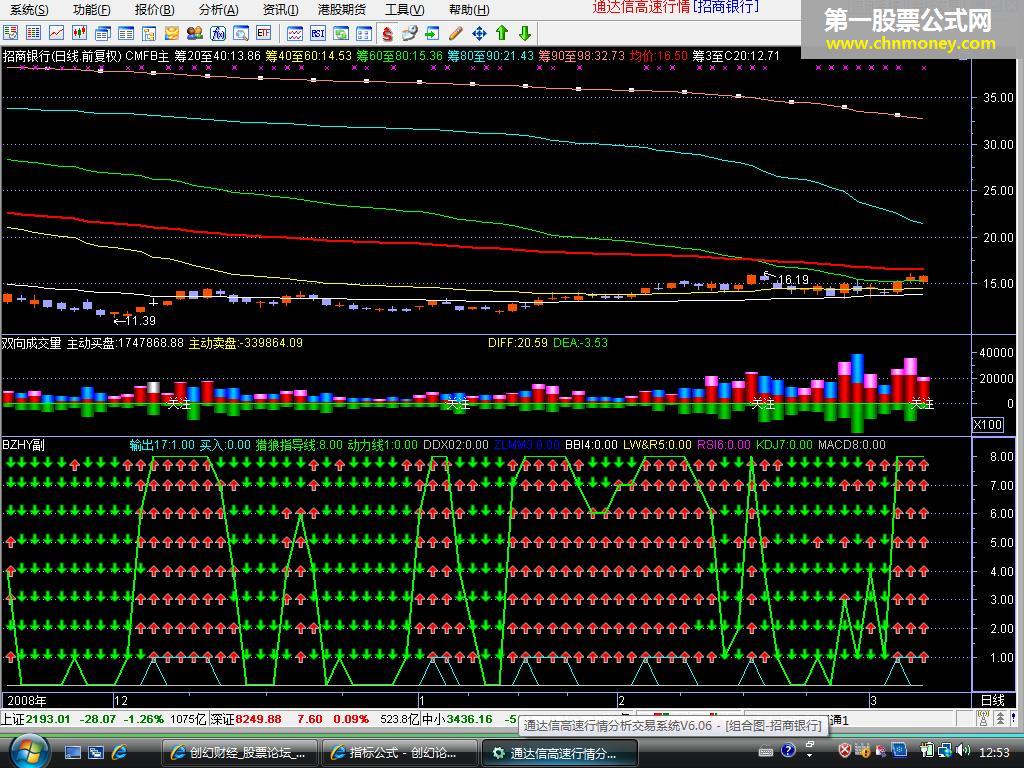Select the wave indicator chart icon

point(295,33)
